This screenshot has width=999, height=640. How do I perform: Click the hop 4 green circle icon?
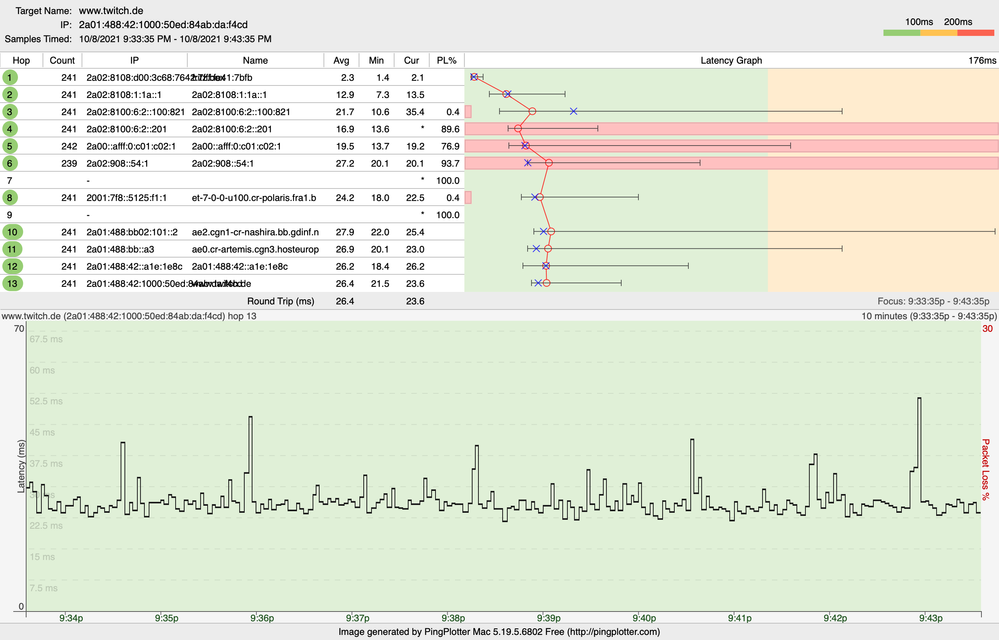click(10, 129)
